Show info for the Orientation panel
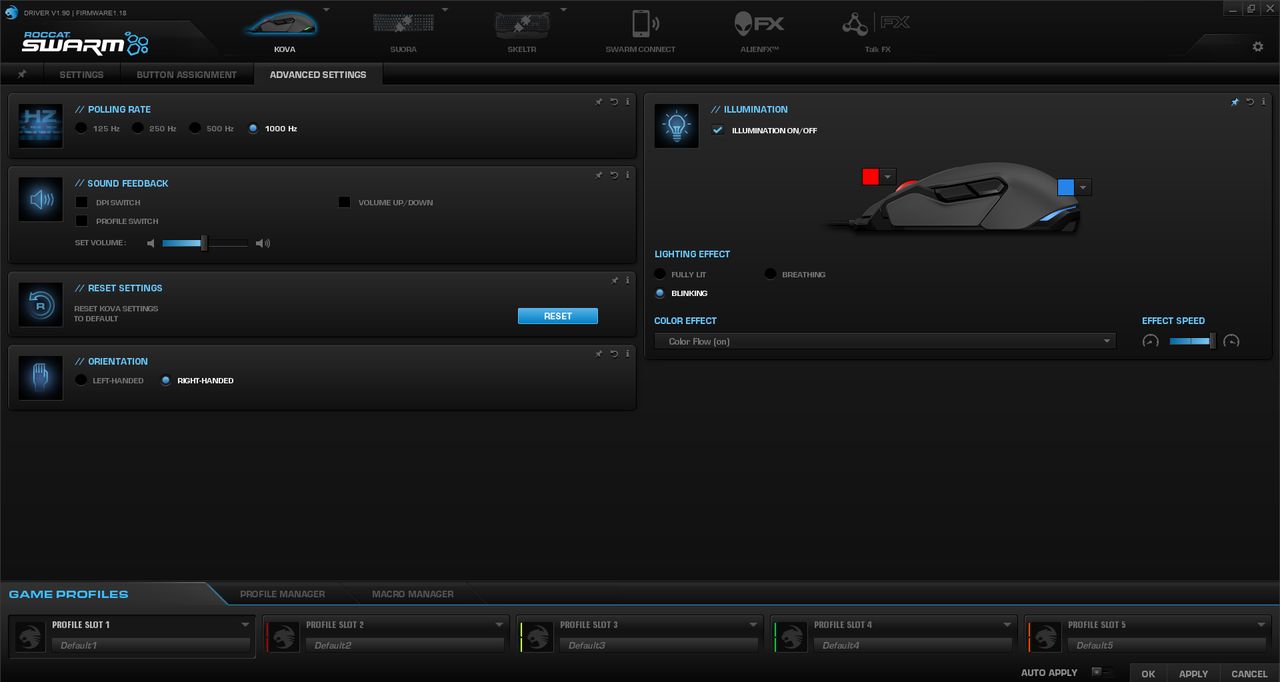Viewport: 1280px width, 682px height. [628, 353]
